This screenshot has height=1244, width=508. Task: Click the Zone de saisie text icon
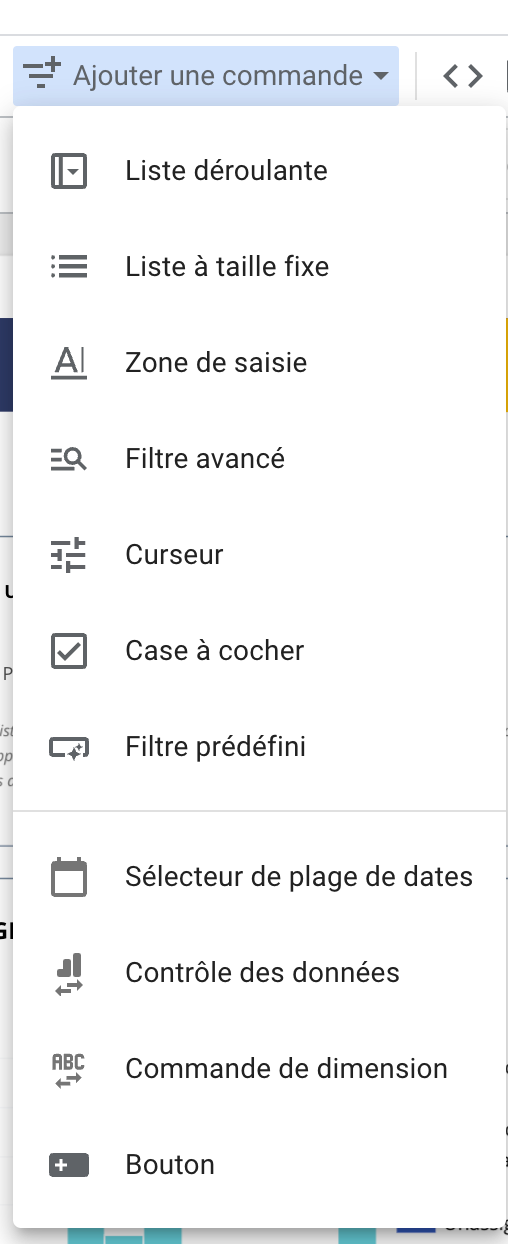pyautogui.click(x=69, y=362)
